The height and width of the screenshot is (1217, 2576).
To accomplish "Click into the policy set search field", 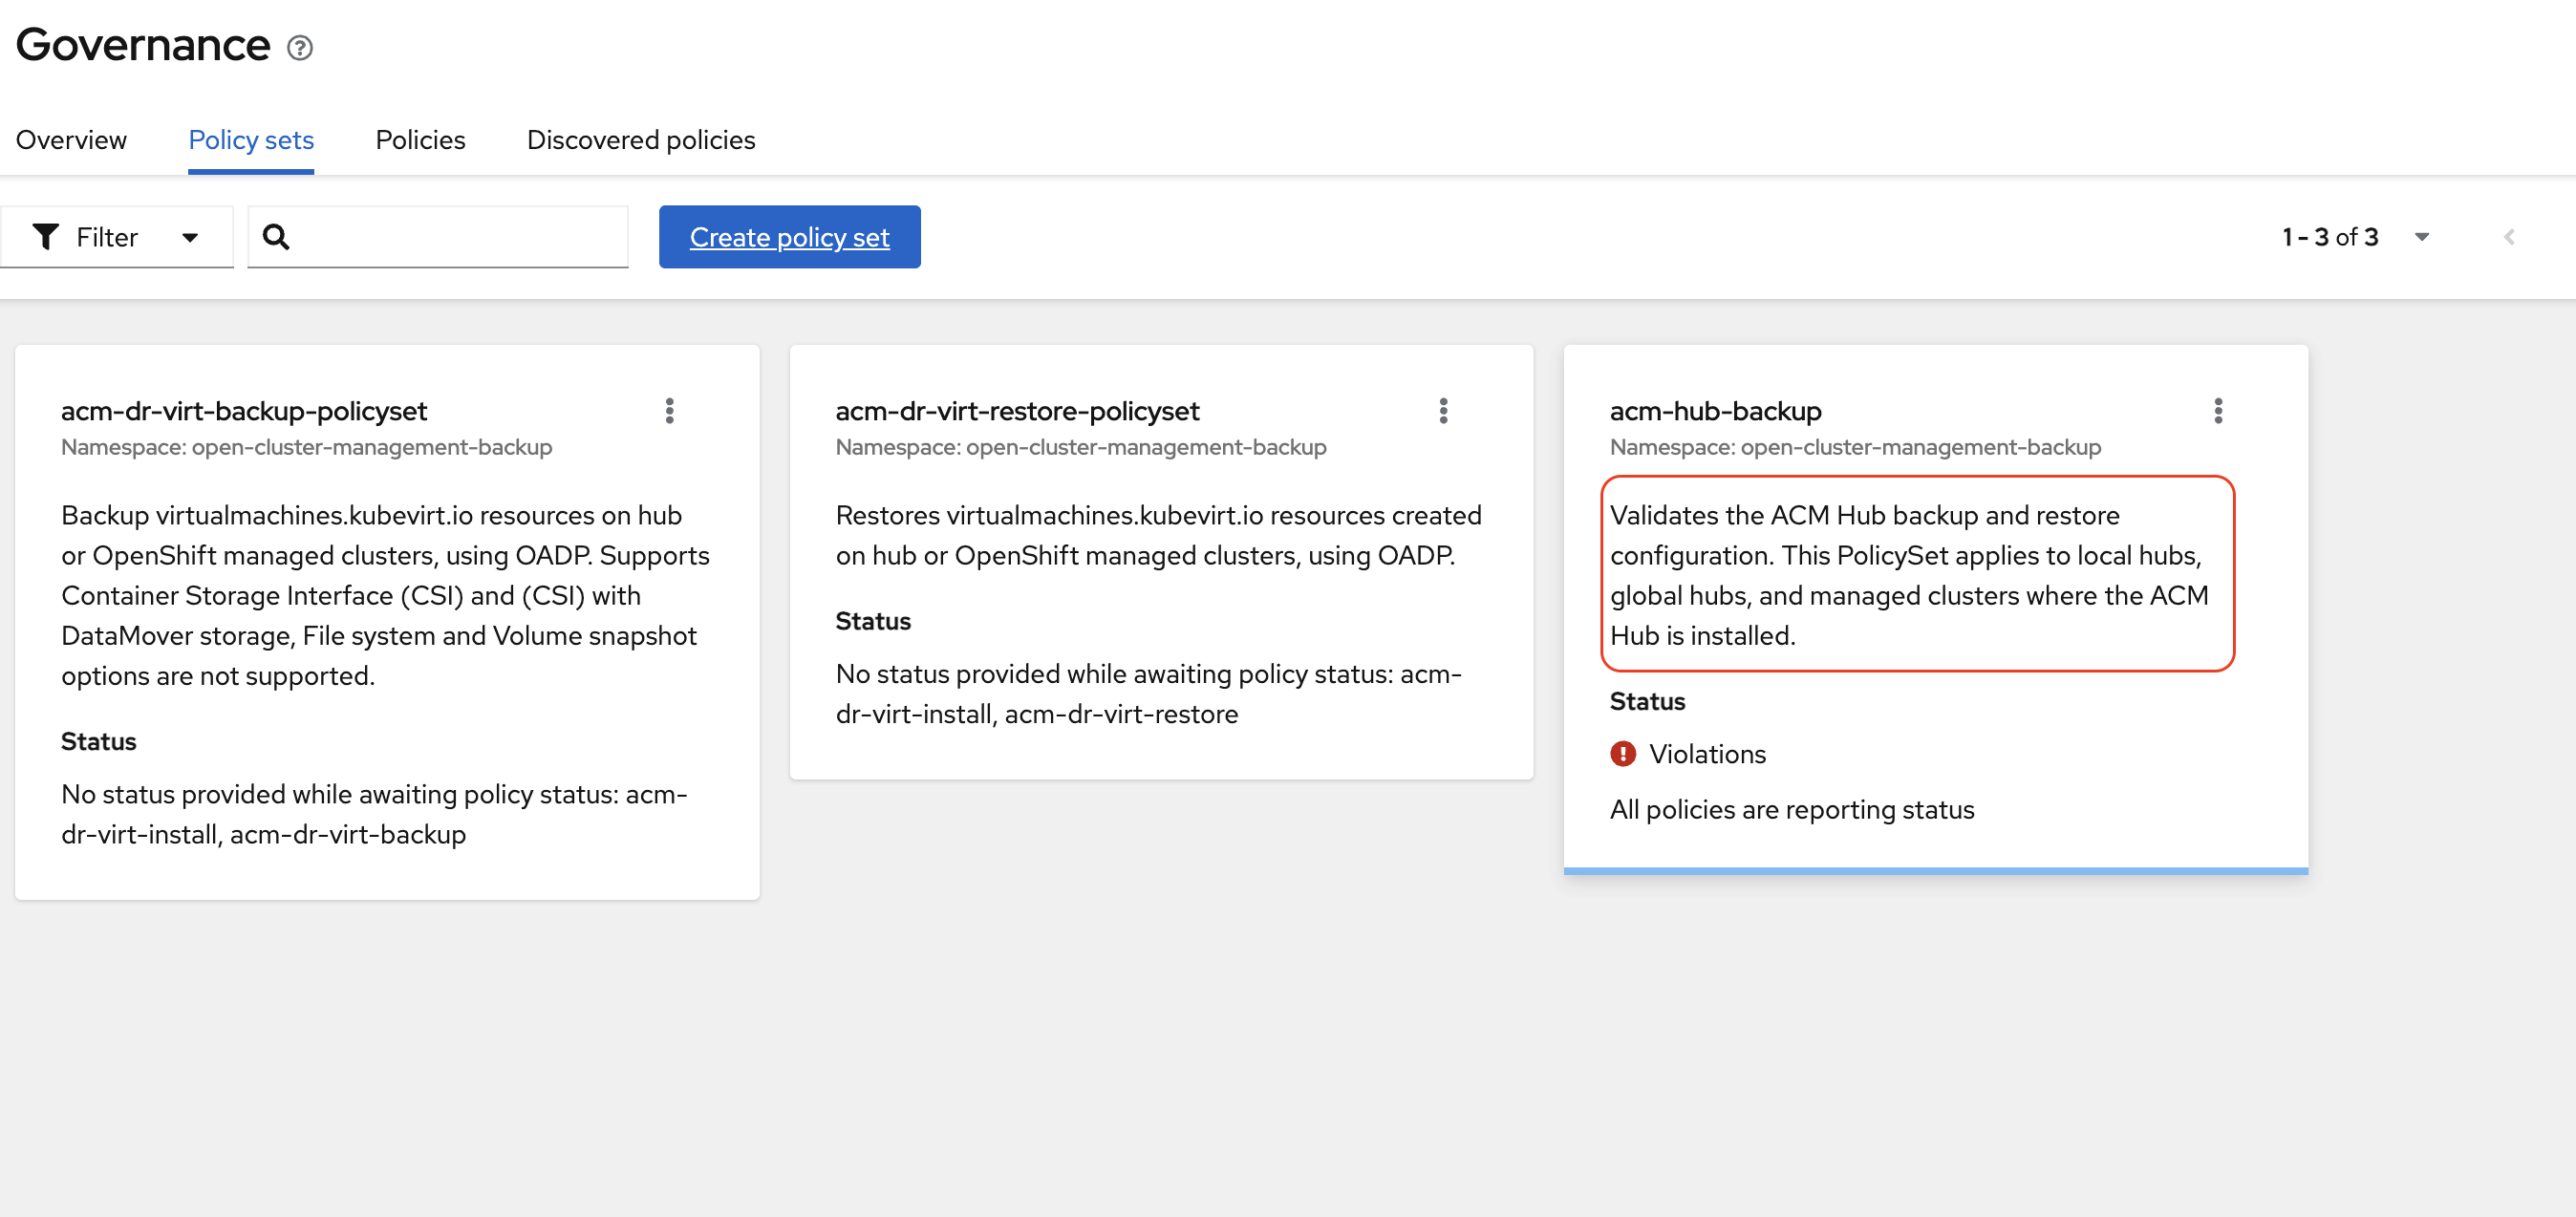I will 455,237.
